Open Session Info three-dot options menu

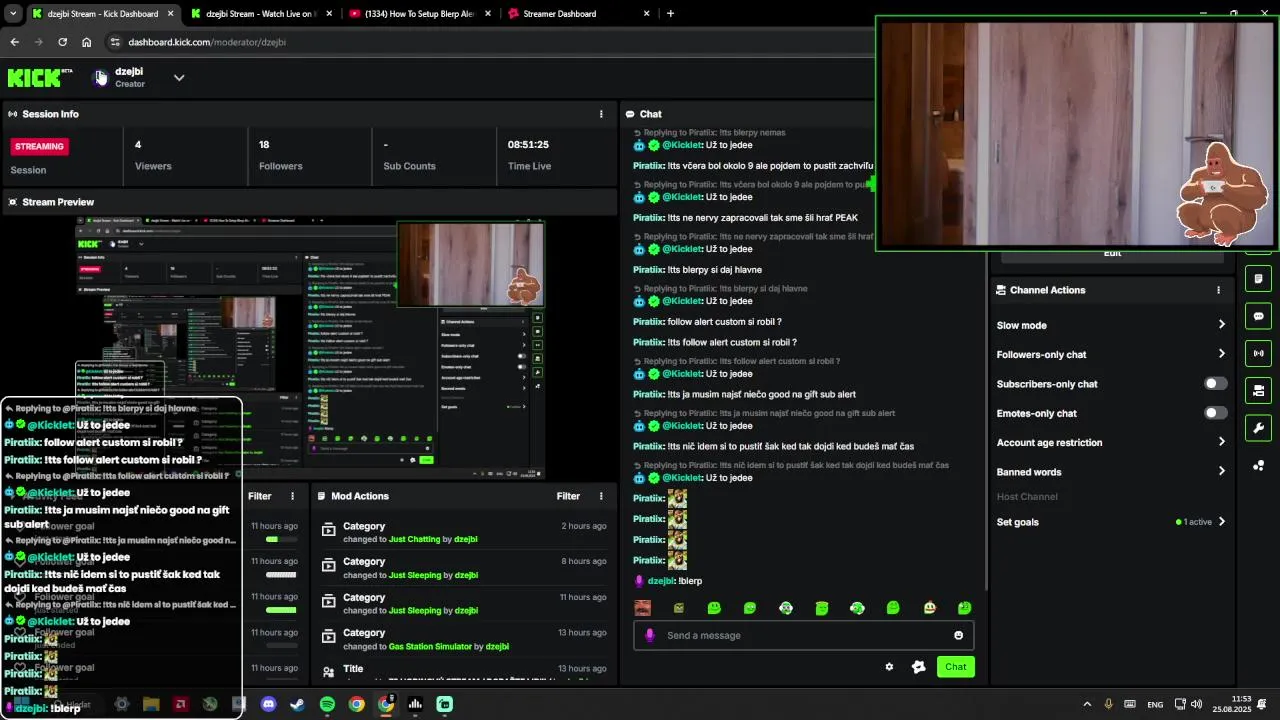[601, 114]
